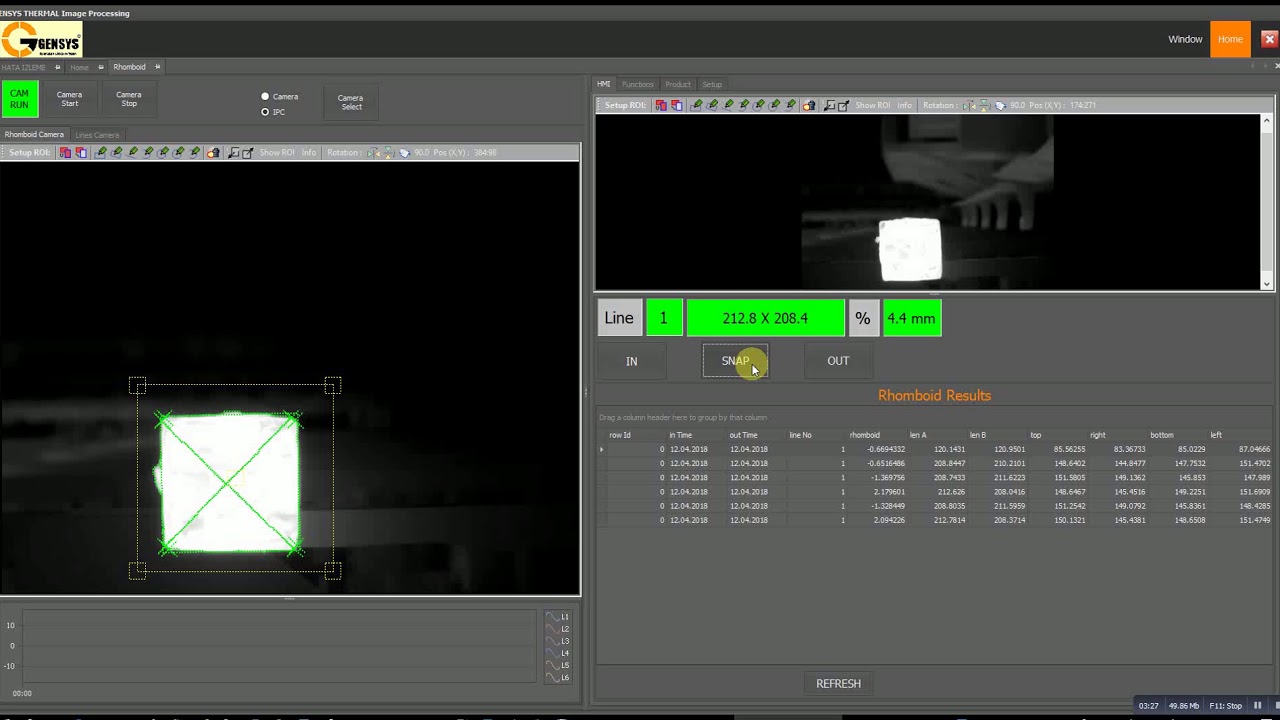
Task: Click the resize-box icon in left camera toolbar
Action: click(x=233, y=152)
